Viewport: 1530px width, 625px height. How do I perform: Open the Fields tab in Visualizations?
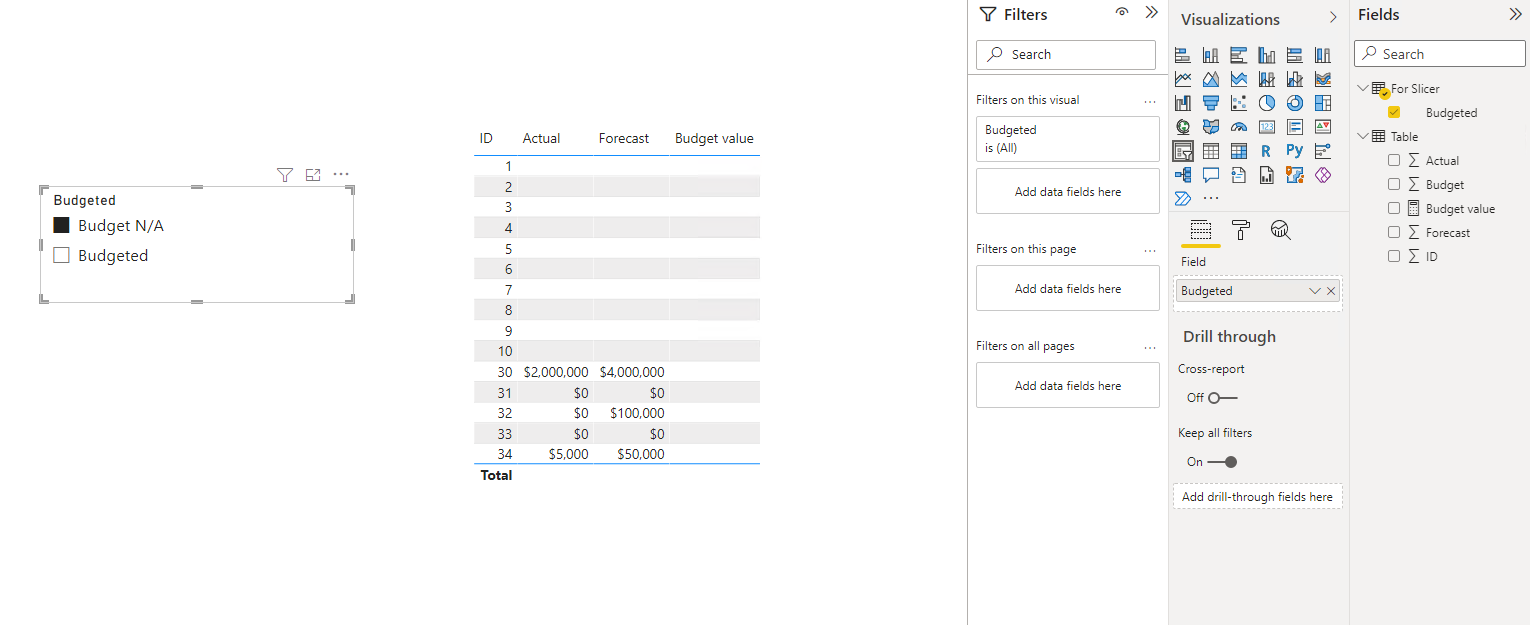[1201, 230]
